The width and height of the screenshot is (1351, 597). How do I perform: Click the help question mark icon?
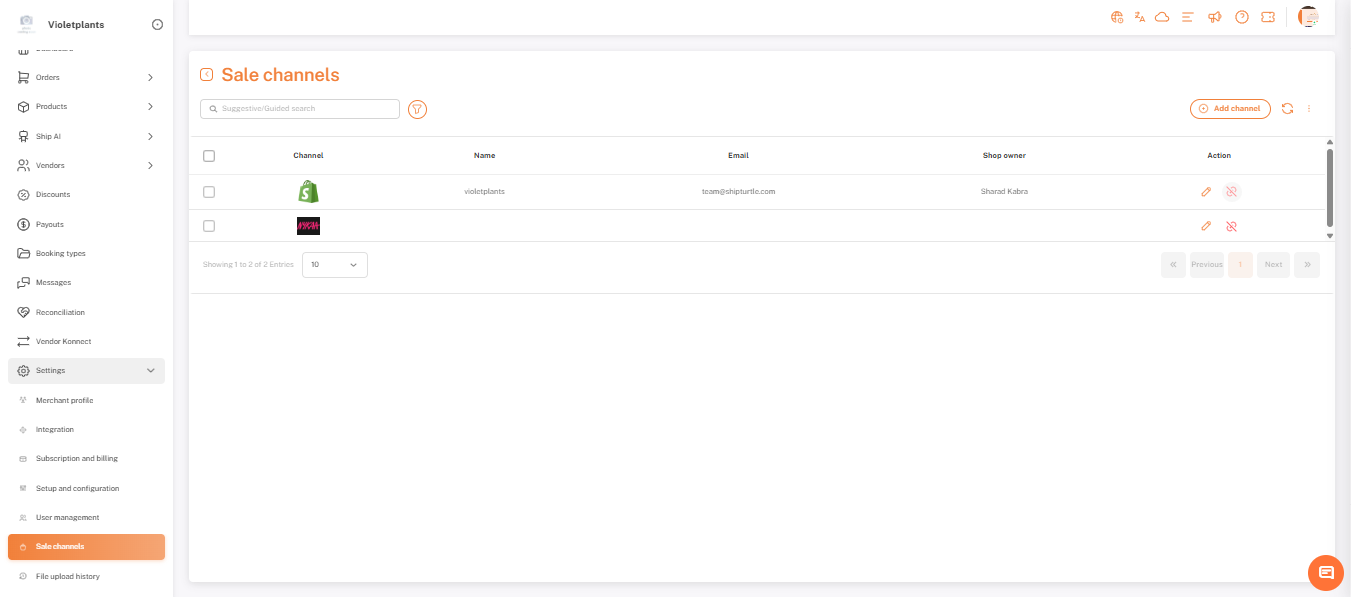coord(1242,17)
